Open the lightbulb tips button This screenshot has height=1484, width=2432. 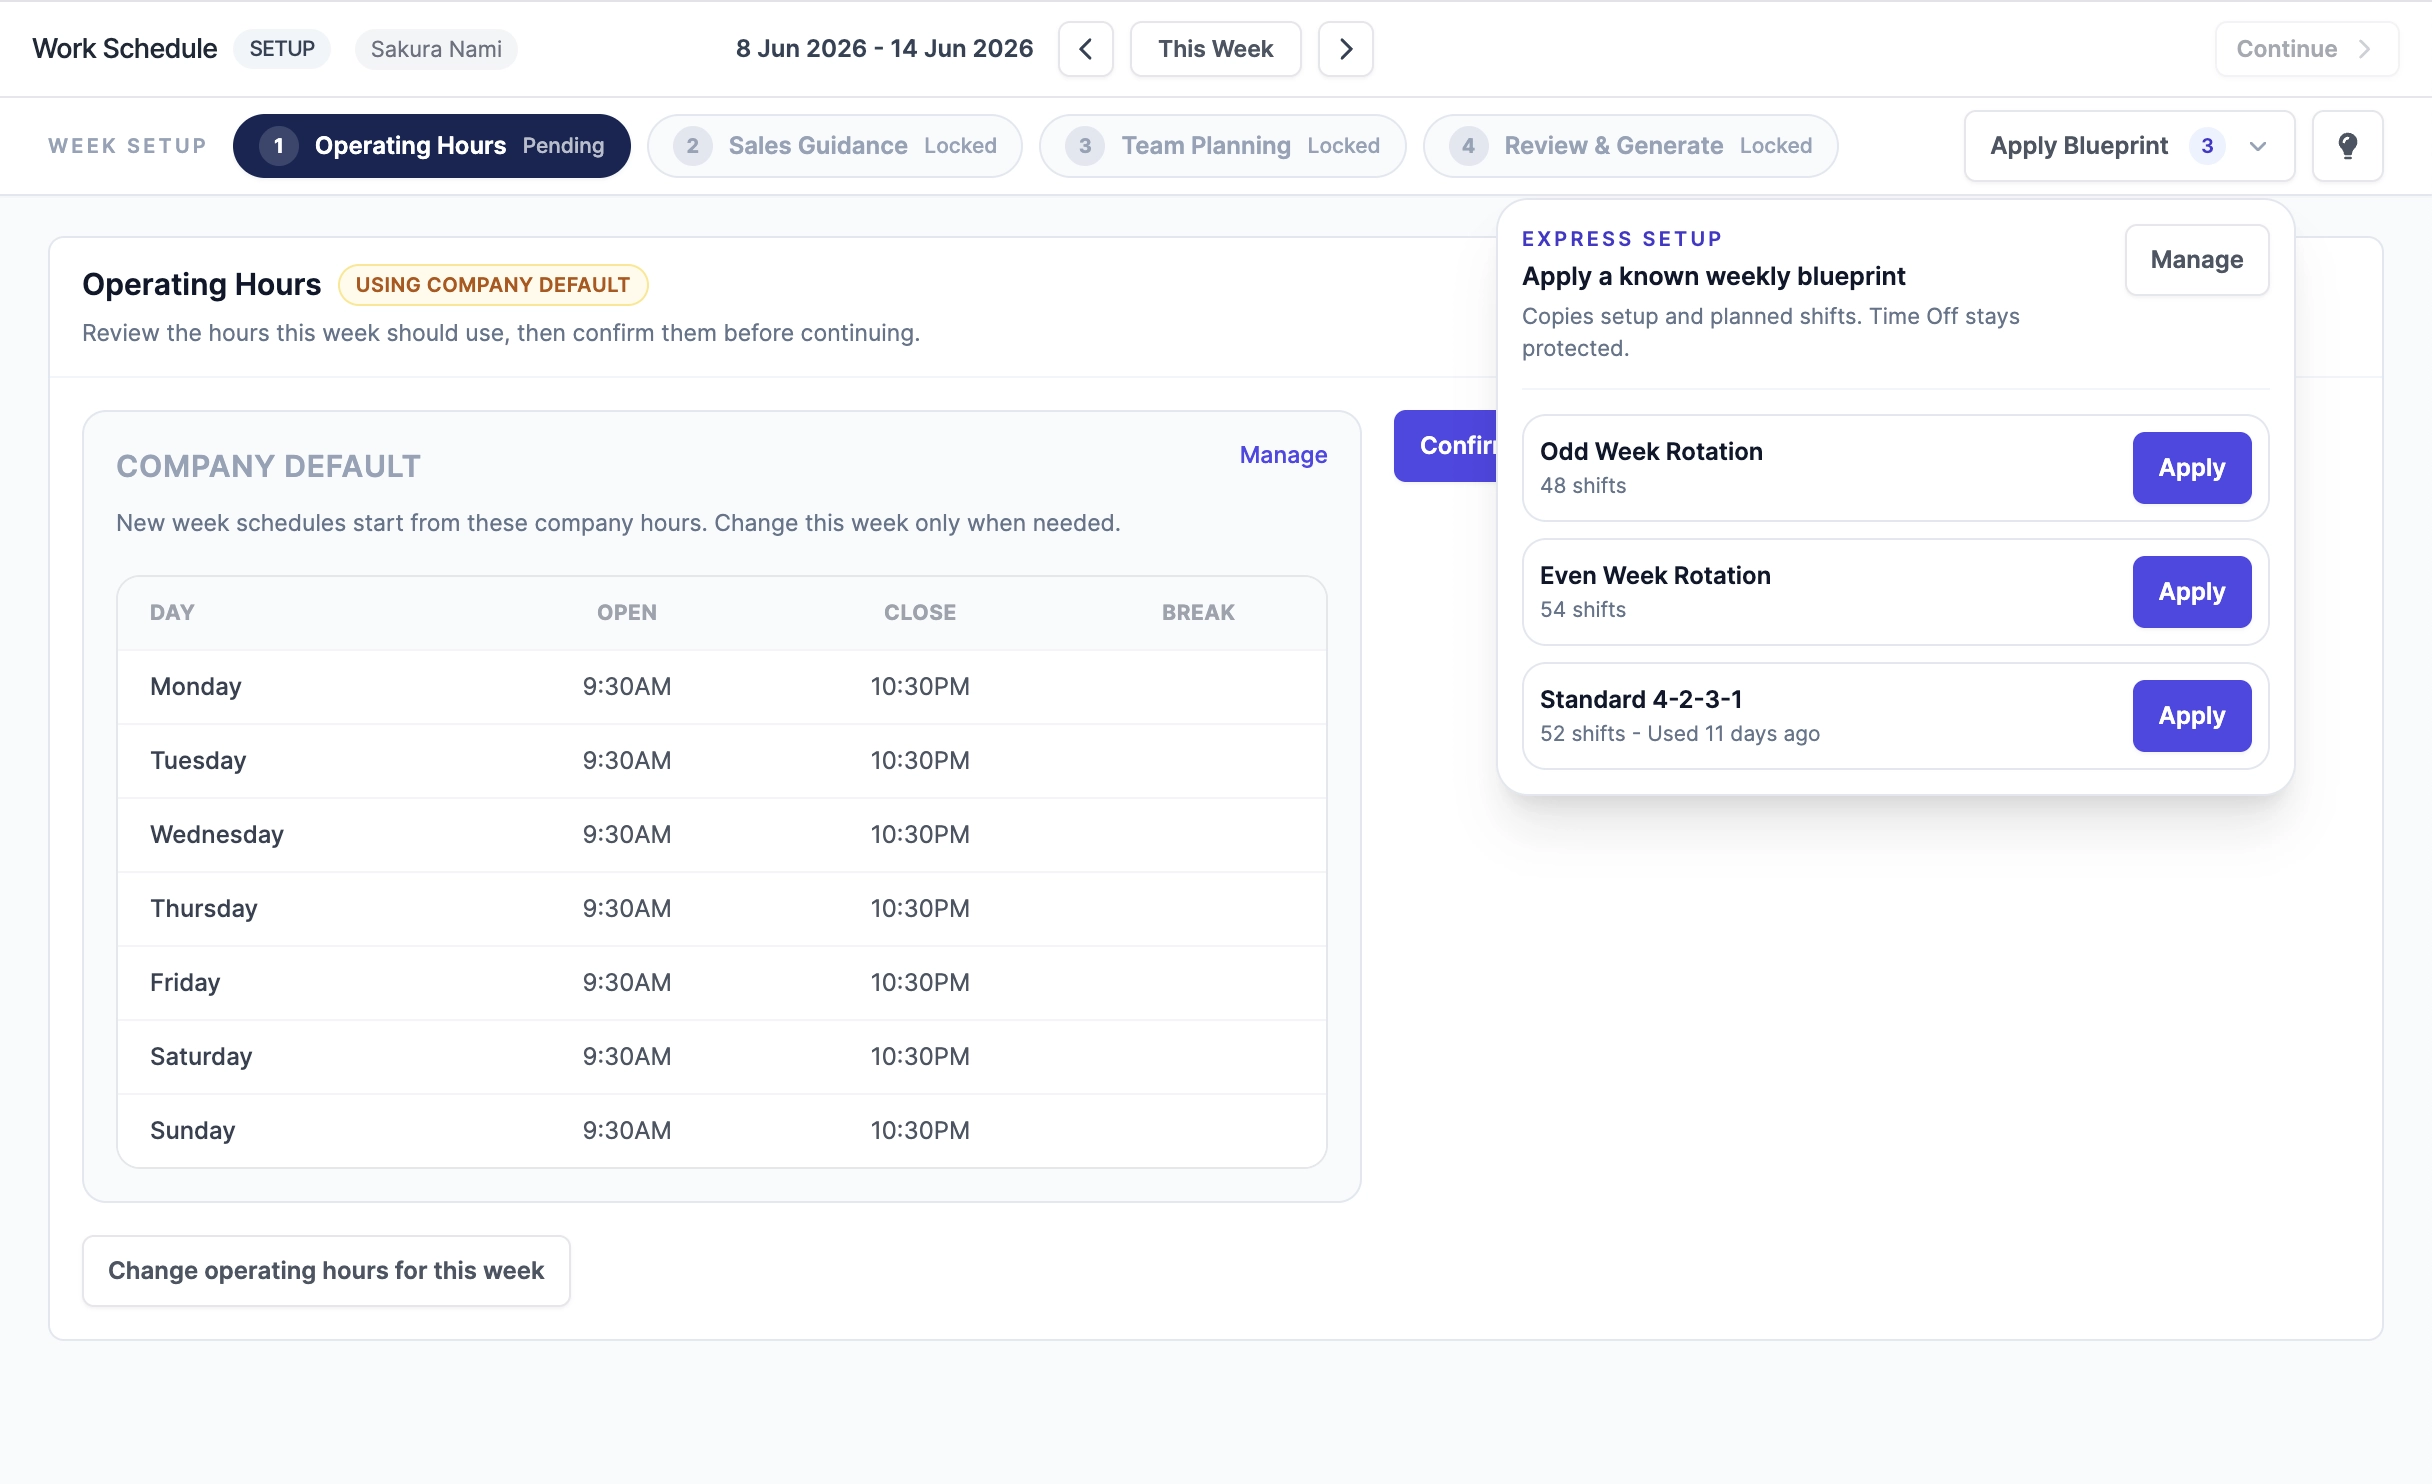pyautogui.click(x=2347, y=146)
